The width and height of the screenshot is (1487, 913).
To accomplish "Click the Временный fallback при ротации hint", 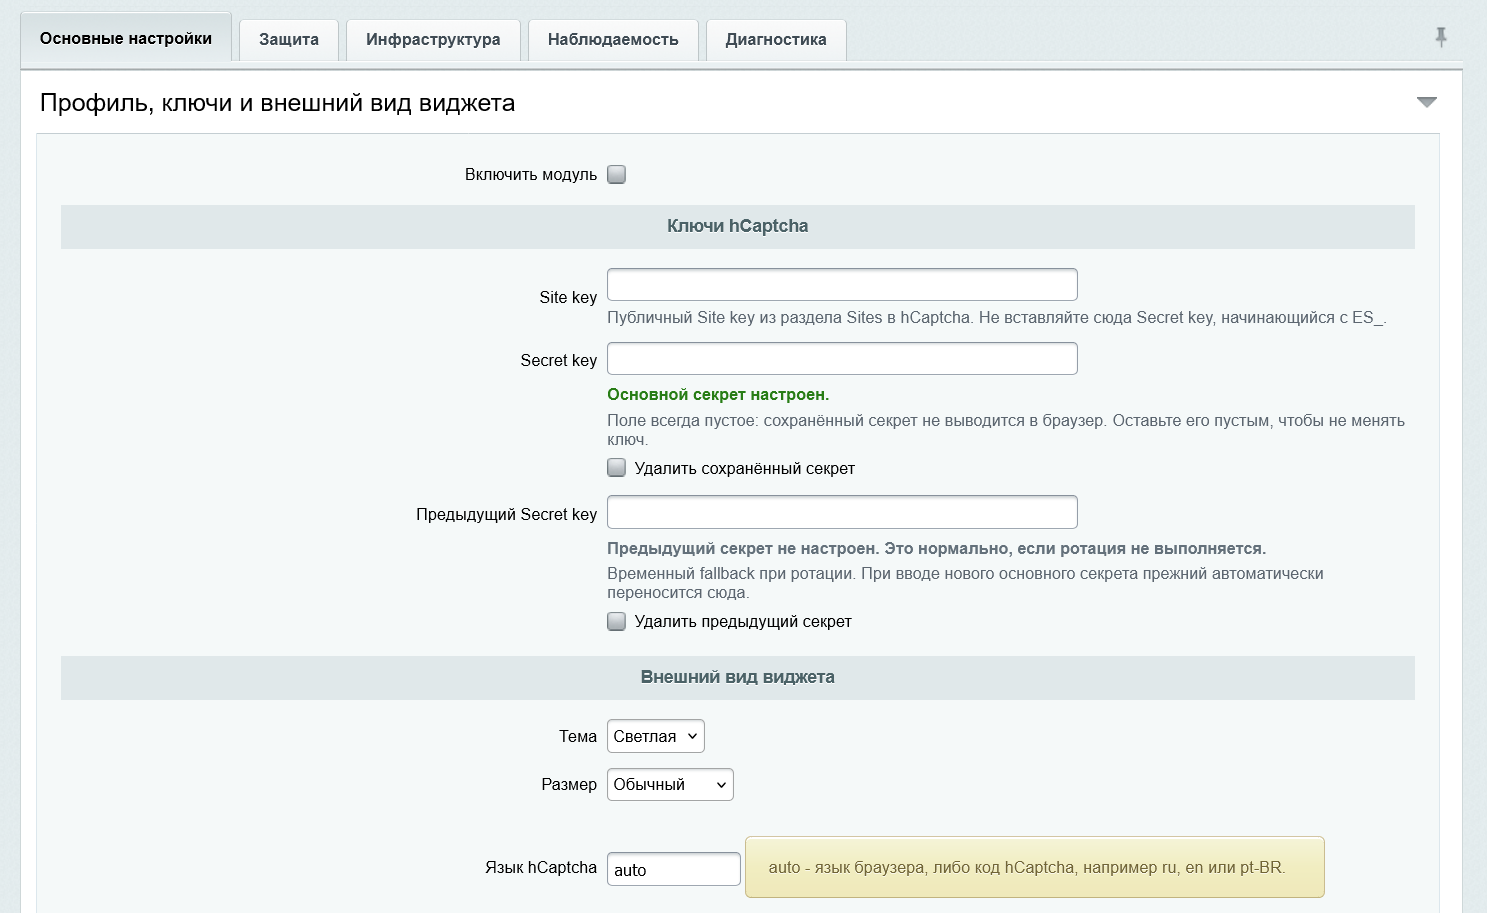I will (x=965, y=583).
